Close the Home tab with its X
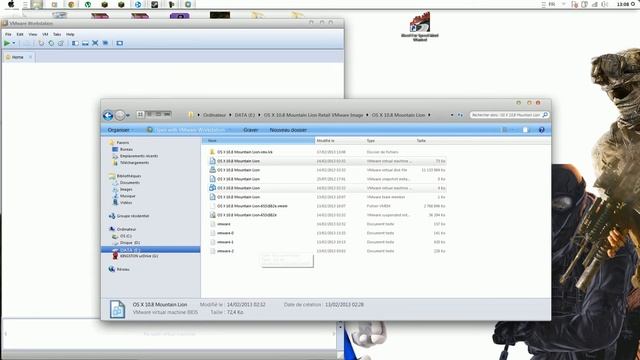 pyautogui.click(x=30, y=57)
